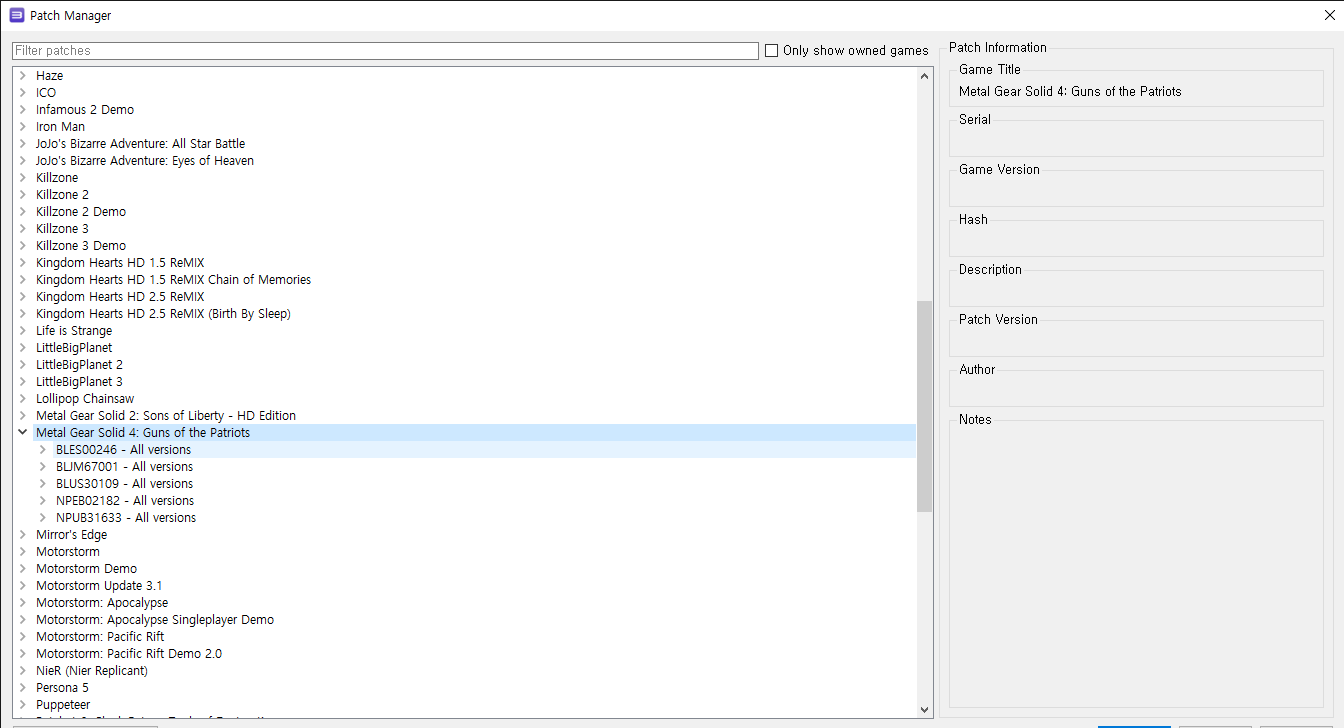
Task: Select Puppeteer in the list
Action: click(63, 705)
